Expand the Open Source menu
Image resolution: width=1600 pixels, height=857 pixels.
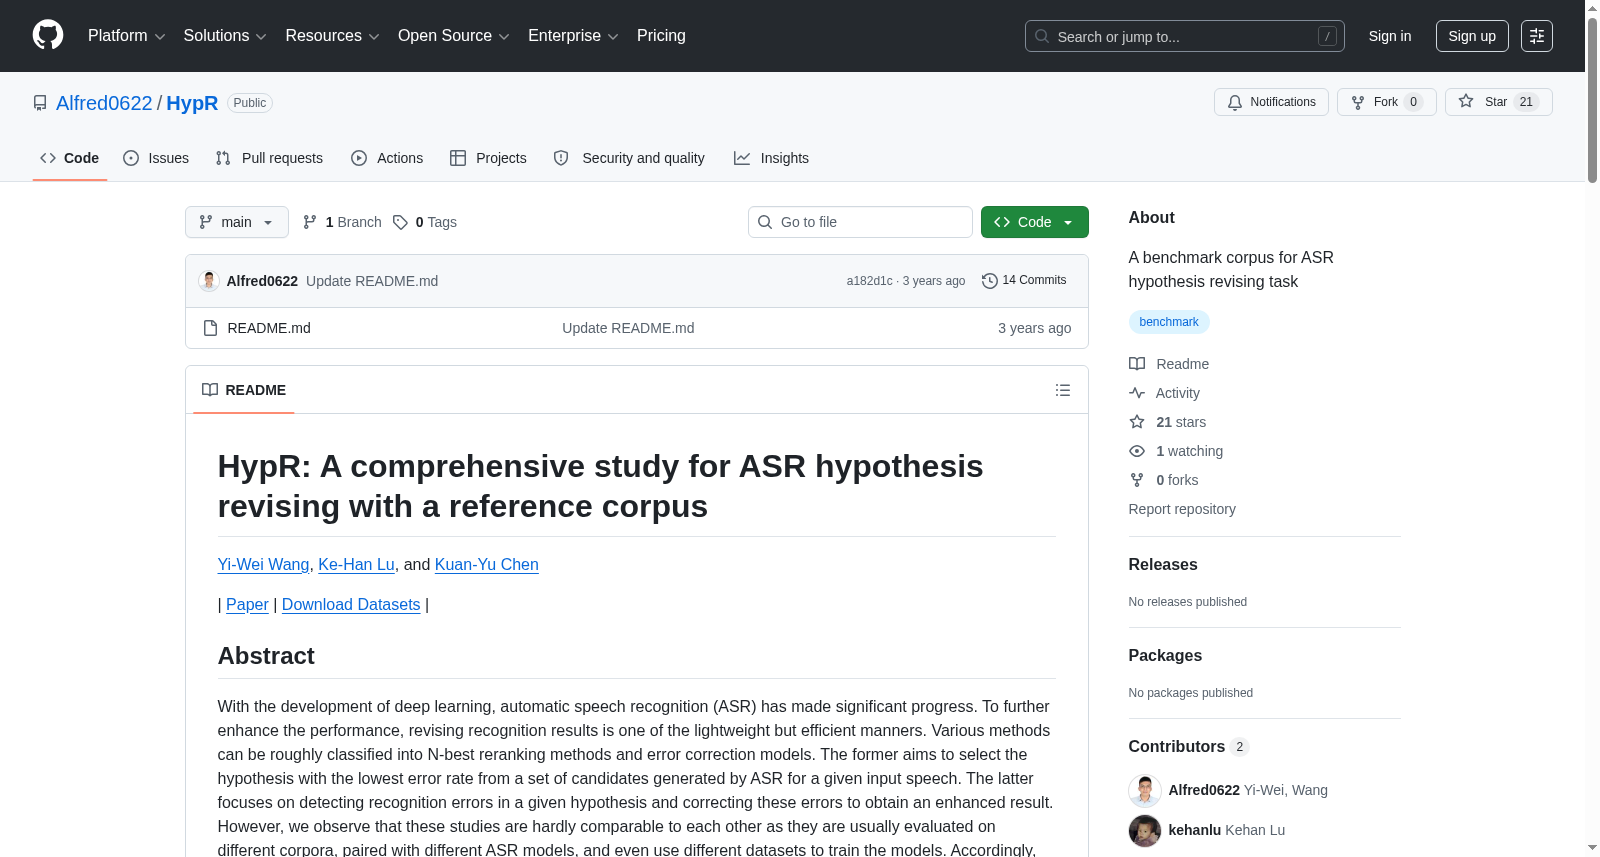[454, 36]
